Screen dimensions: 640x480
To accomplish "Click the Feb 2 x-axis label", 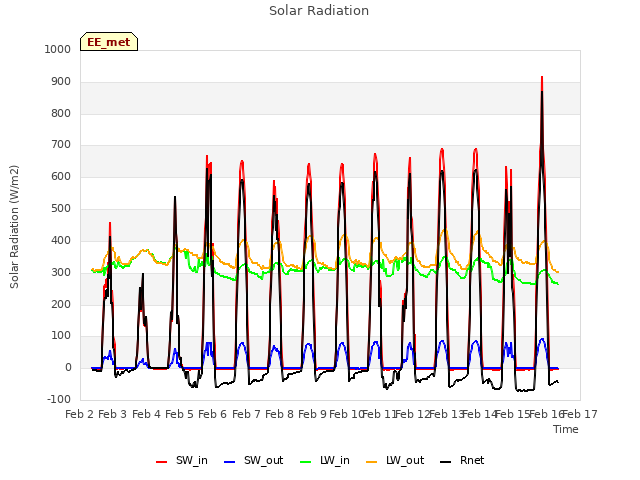I will click(80, 414).
